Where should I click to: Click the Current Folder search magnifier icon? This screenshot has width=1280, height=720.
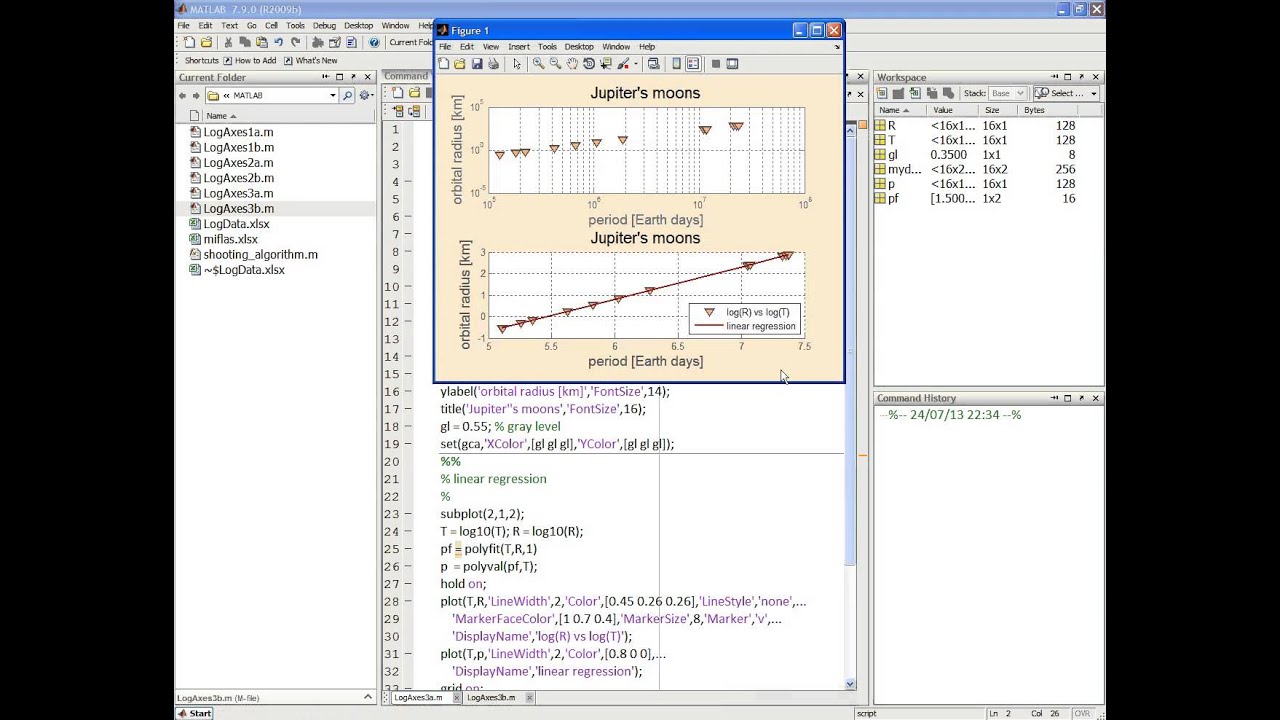point(347,95)
